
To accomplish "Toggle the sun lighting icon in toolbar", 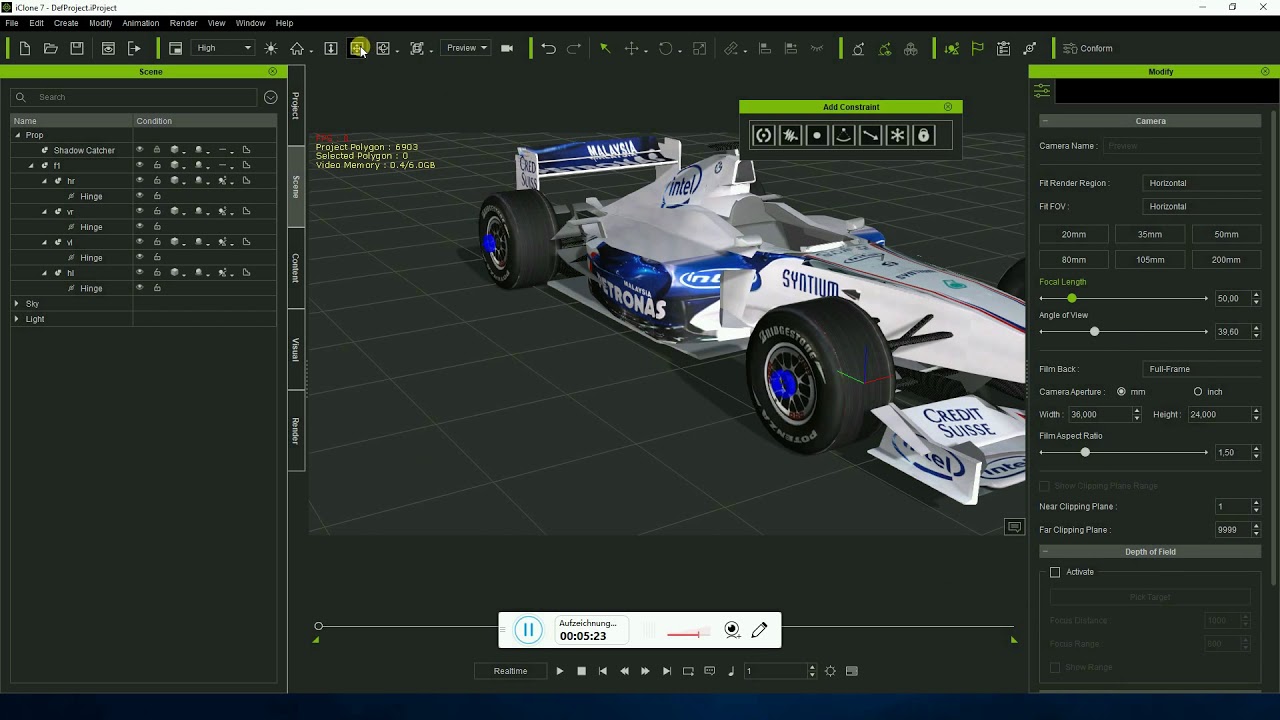I will 271,48.
